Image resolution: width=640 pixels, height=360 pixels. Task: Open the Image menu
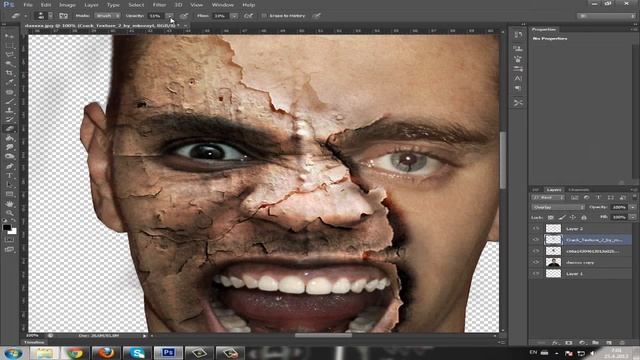click(x=67, y=5)
